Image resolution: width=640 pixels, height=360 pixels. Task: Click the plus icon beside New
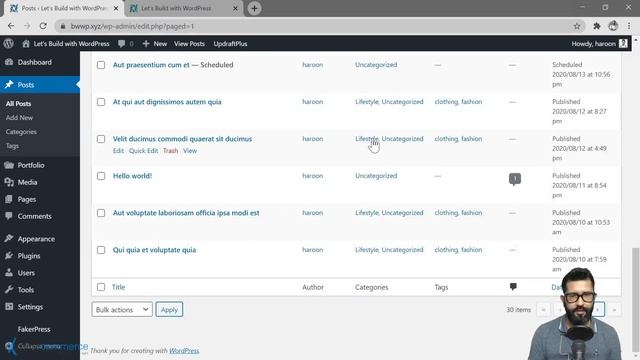[x=146, y=44]
